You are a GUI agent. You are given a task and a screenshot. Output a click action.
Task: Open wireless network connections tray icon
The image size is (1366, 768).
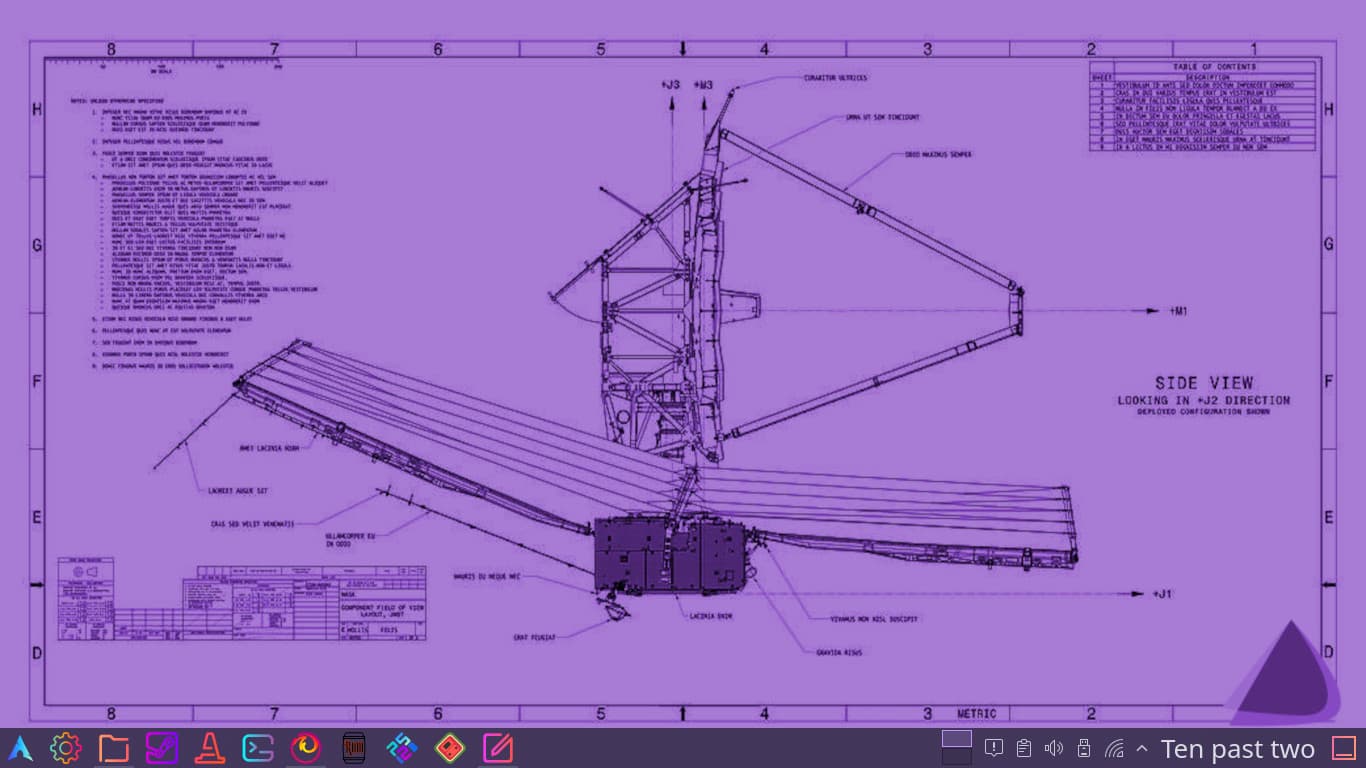[1113, 748]
